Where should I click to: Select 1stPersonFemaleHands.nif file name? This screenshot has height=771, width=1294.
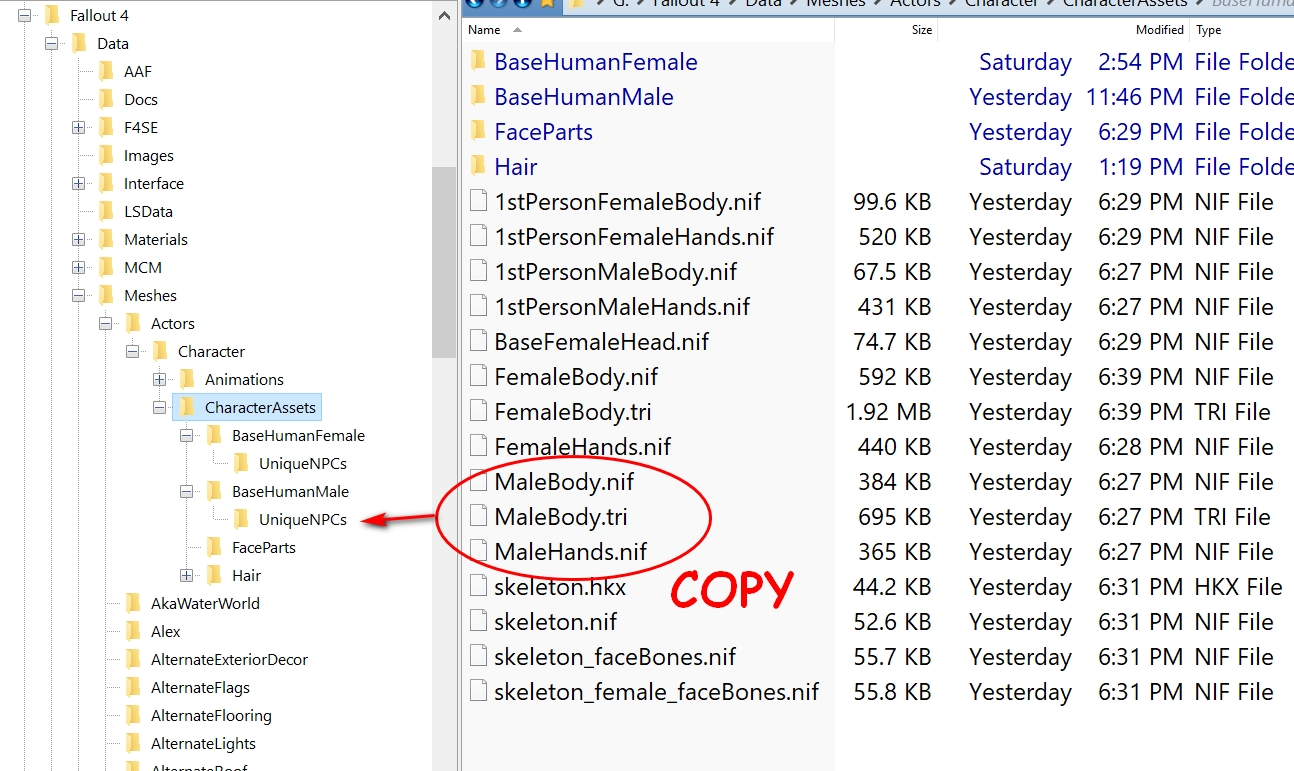click(634, 237)
